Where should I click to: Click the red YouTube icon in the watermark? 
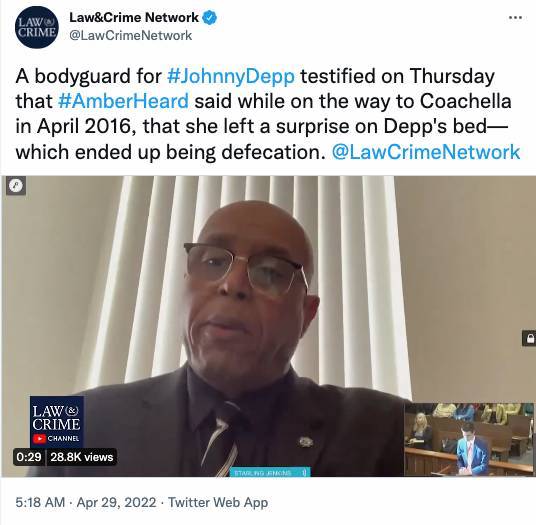[x=40, y=439]
